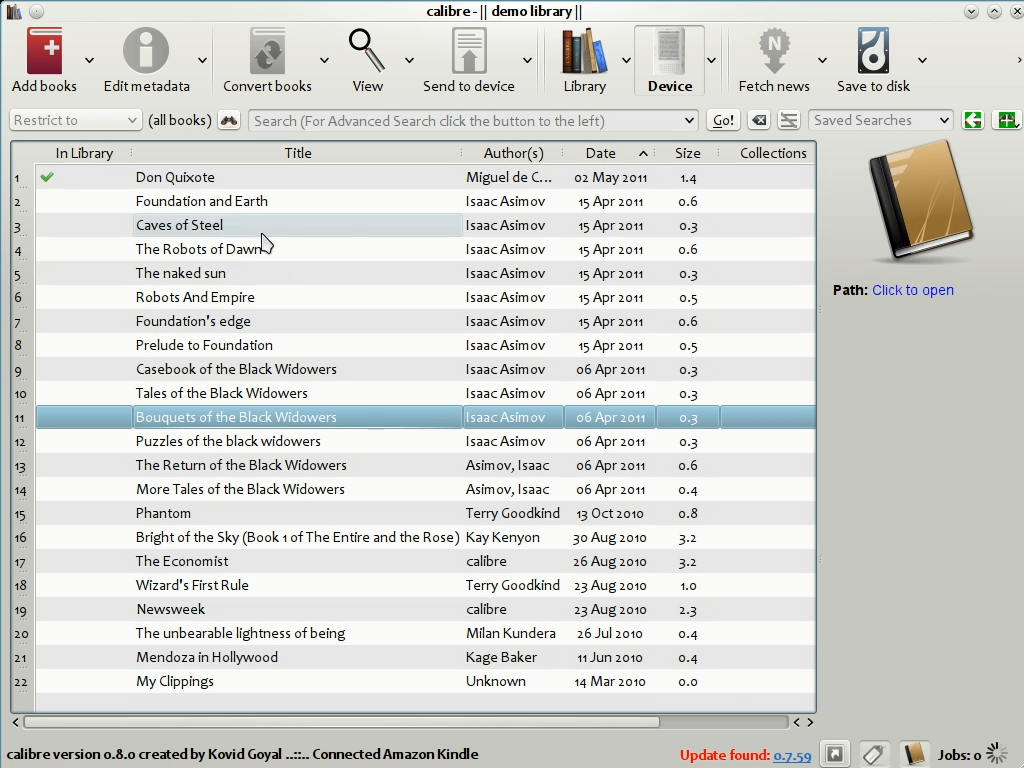Click the Save to disk icon
Screen dimensions: 1024x768
(x=873, y=52)
